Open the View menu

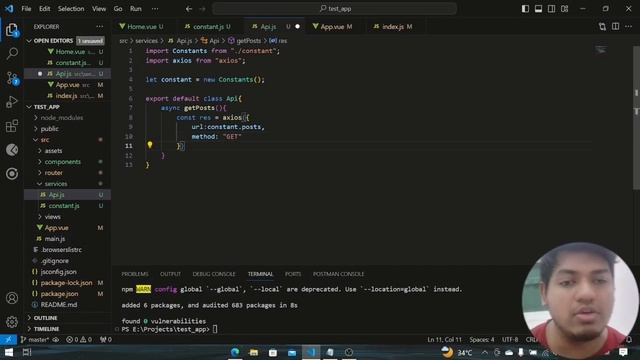(x=99, y=9)
